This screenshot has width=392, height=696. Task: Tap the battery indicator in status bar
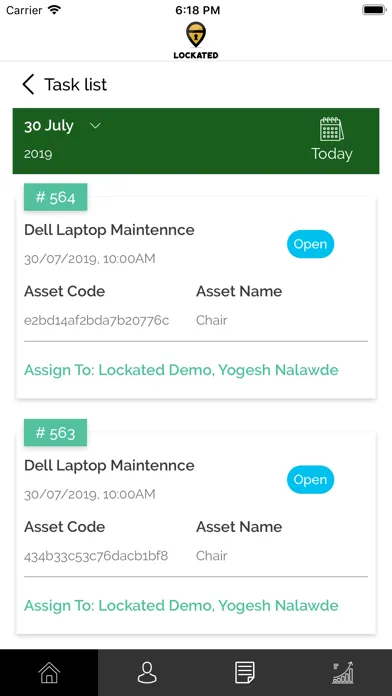(x=374, y=10)
